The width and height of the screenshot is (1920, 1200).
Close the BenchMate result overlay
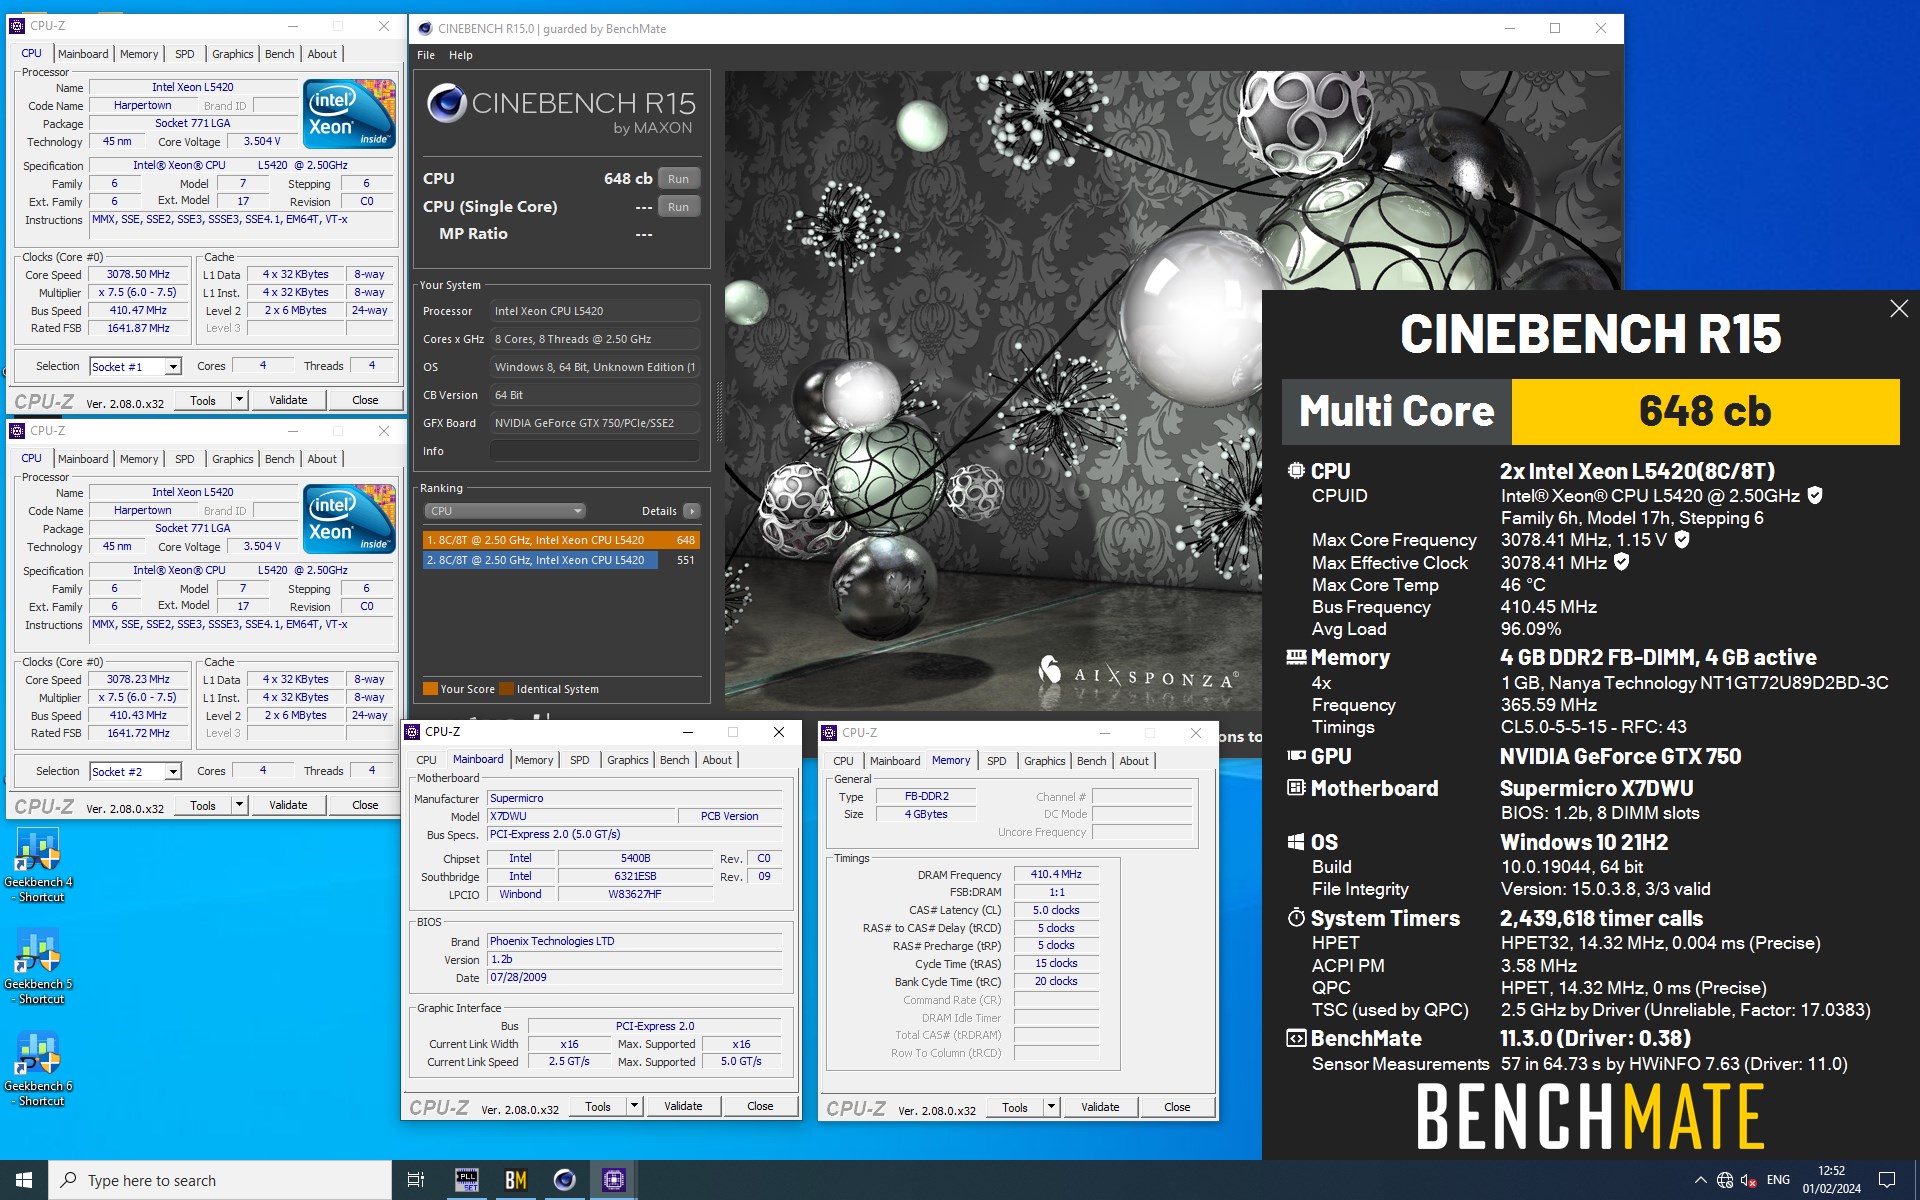tap(1899, 309)
